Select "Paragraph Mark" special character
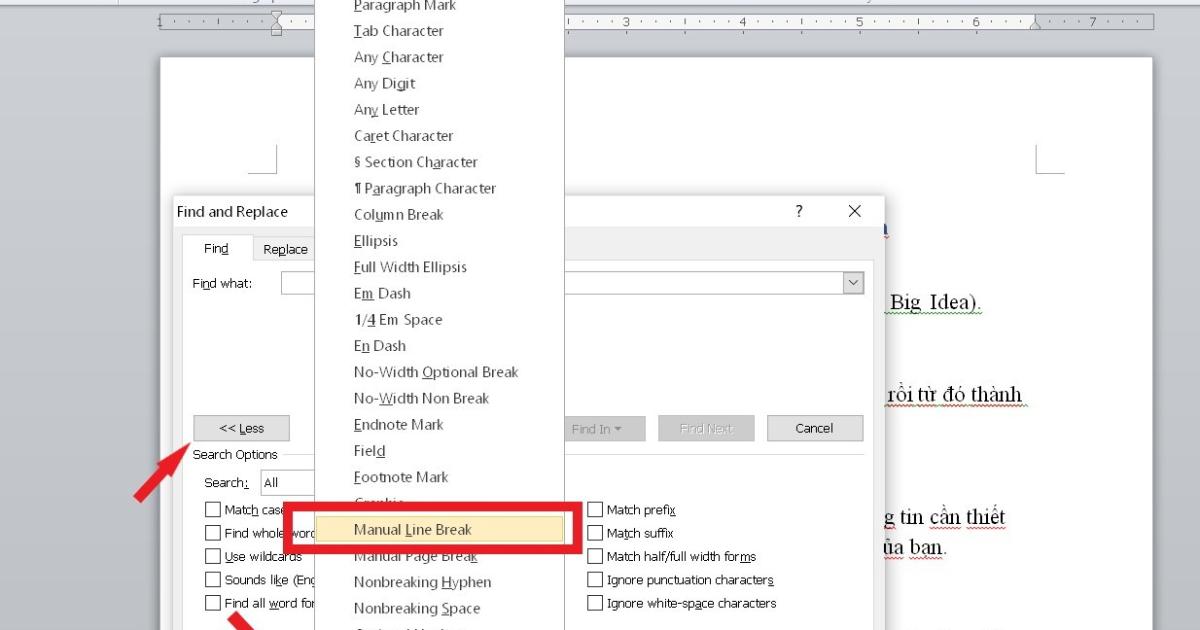Screen dimensions: 1200x630 [404, 6]
